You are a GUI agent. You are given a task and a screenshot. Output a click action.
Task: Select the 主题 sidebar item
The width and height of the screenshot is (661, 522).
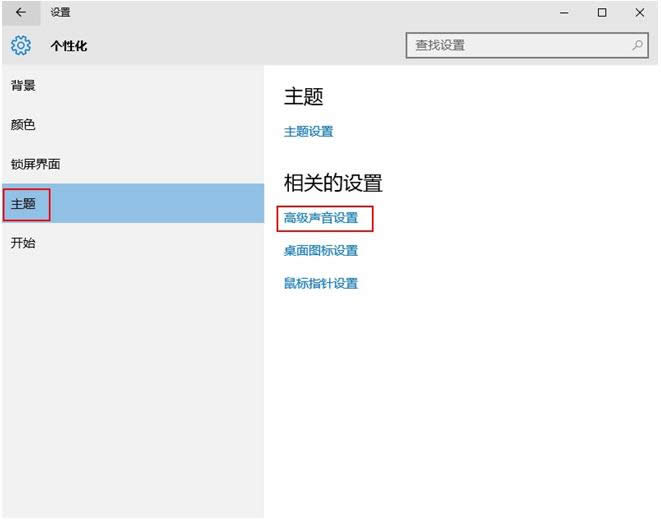(x=133, y=203)
